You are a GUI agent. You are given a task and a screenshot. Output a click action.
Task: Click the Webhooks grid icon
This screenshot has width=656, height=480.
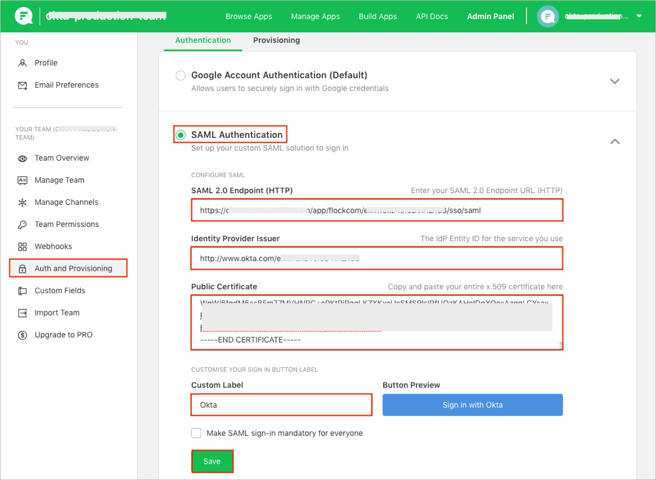(22, 247)
